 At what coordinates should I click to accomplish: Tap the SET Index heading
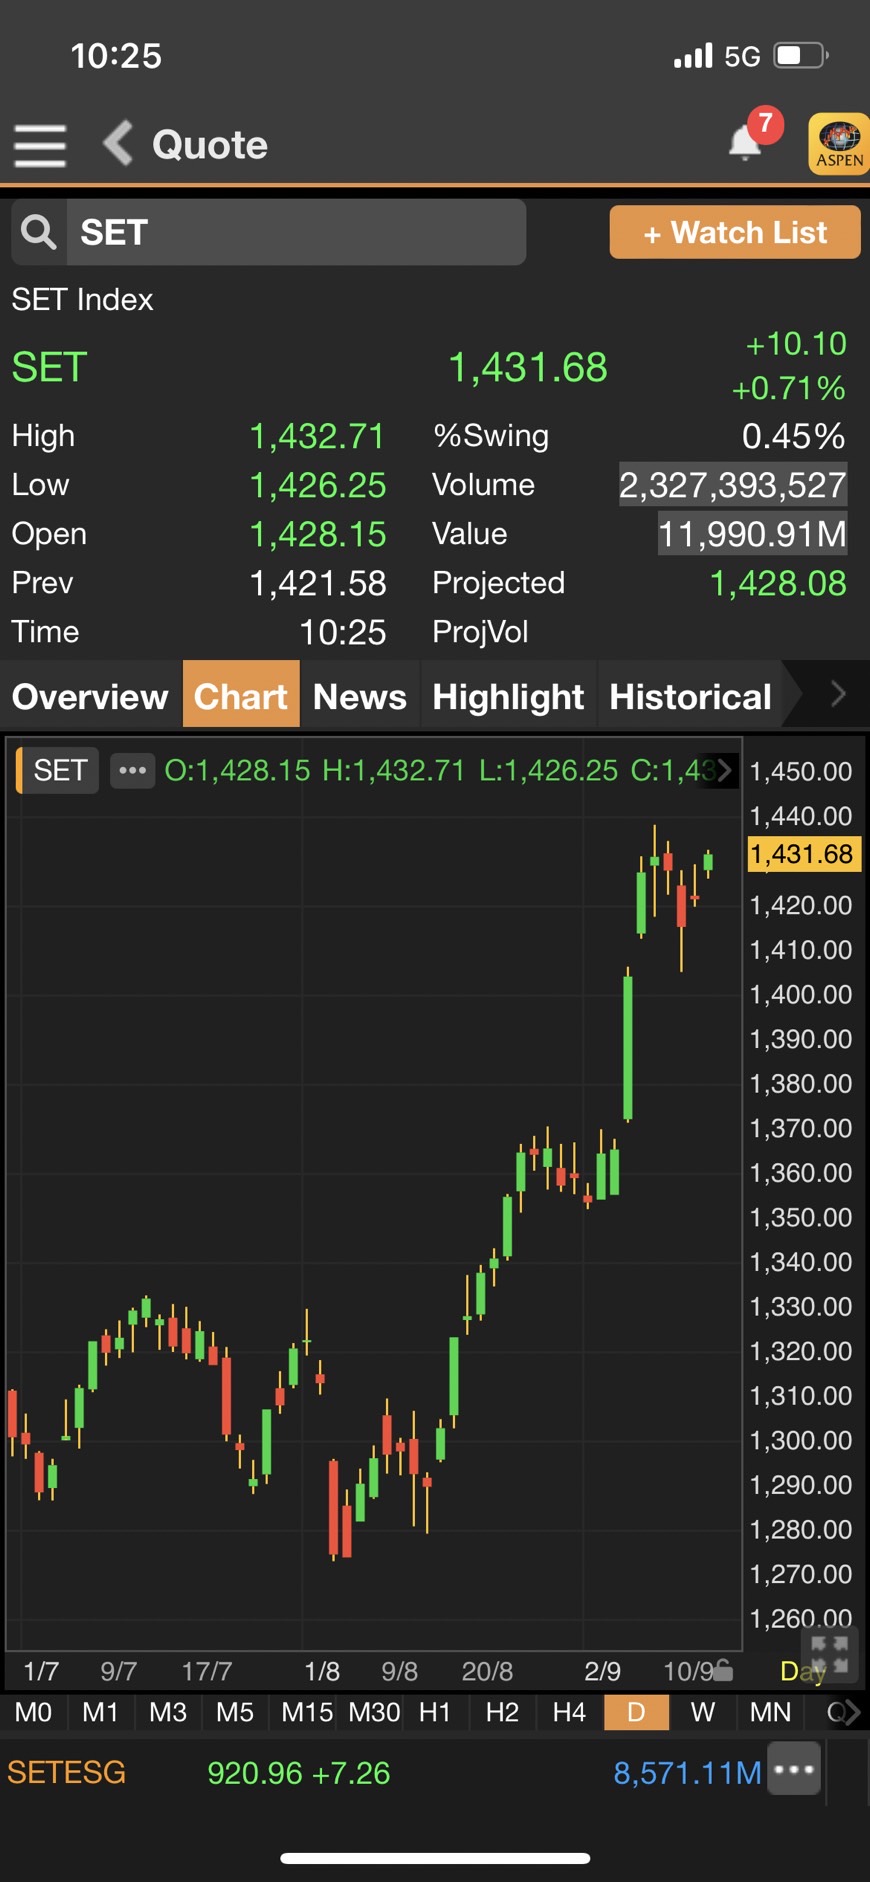pyautogui.click(x=82, y=299)
